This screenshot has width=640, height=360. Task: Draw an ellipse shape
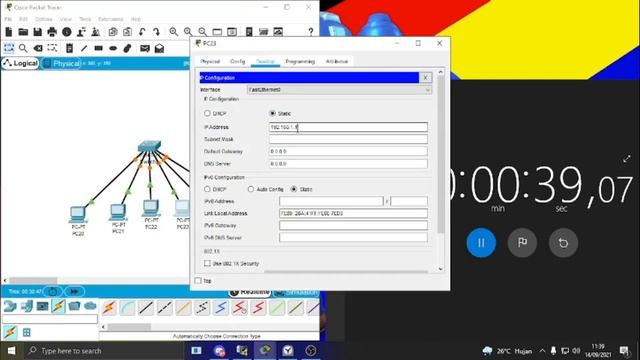point(113,48)
